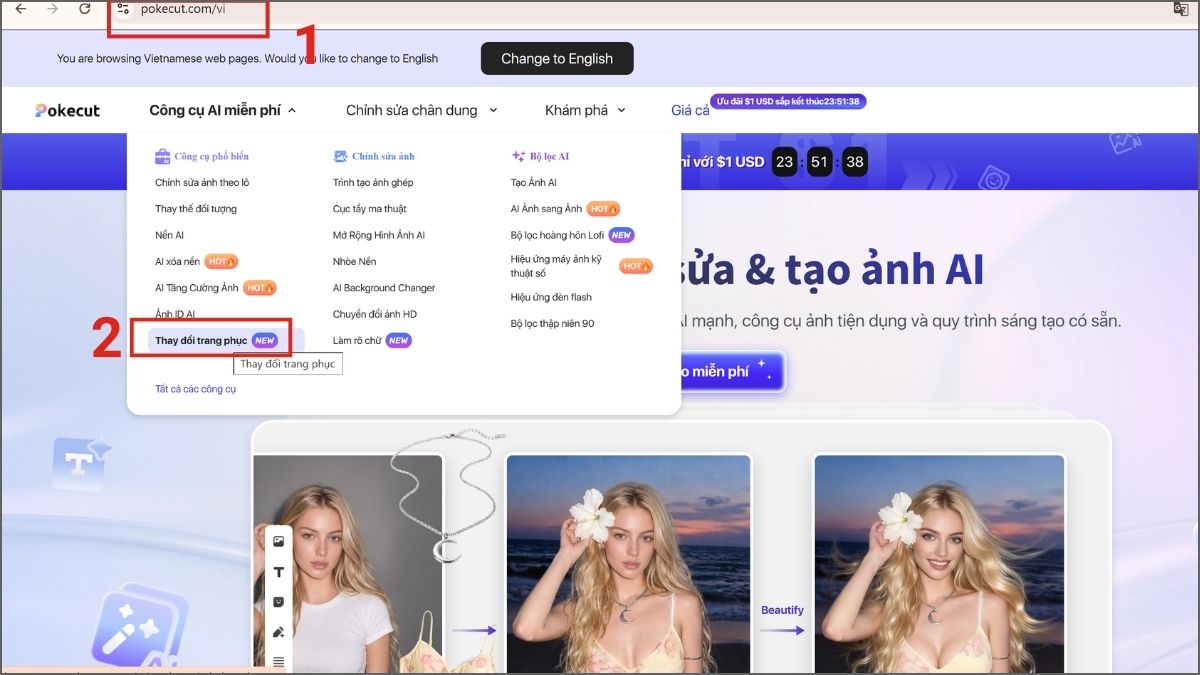Open "Mở Rộng Hình Ảnh AI" menu item
The width and height of the screenshot is (1200, 675).
(x=379, y=235)
